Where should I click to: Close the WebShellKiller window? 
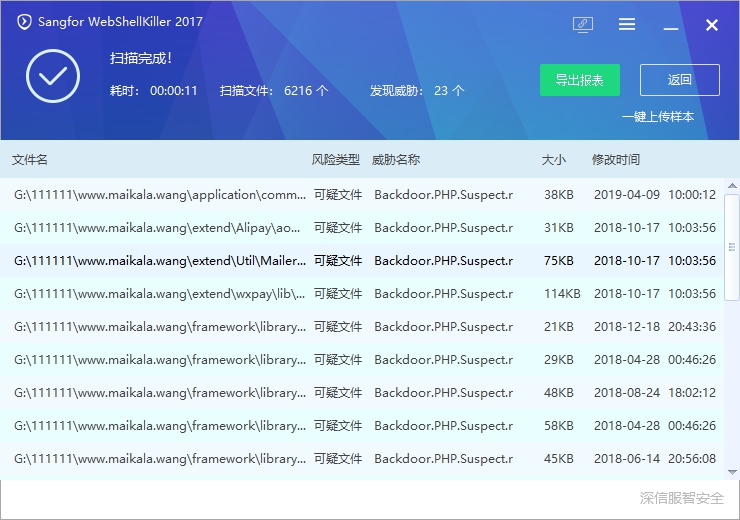point(712,25)
